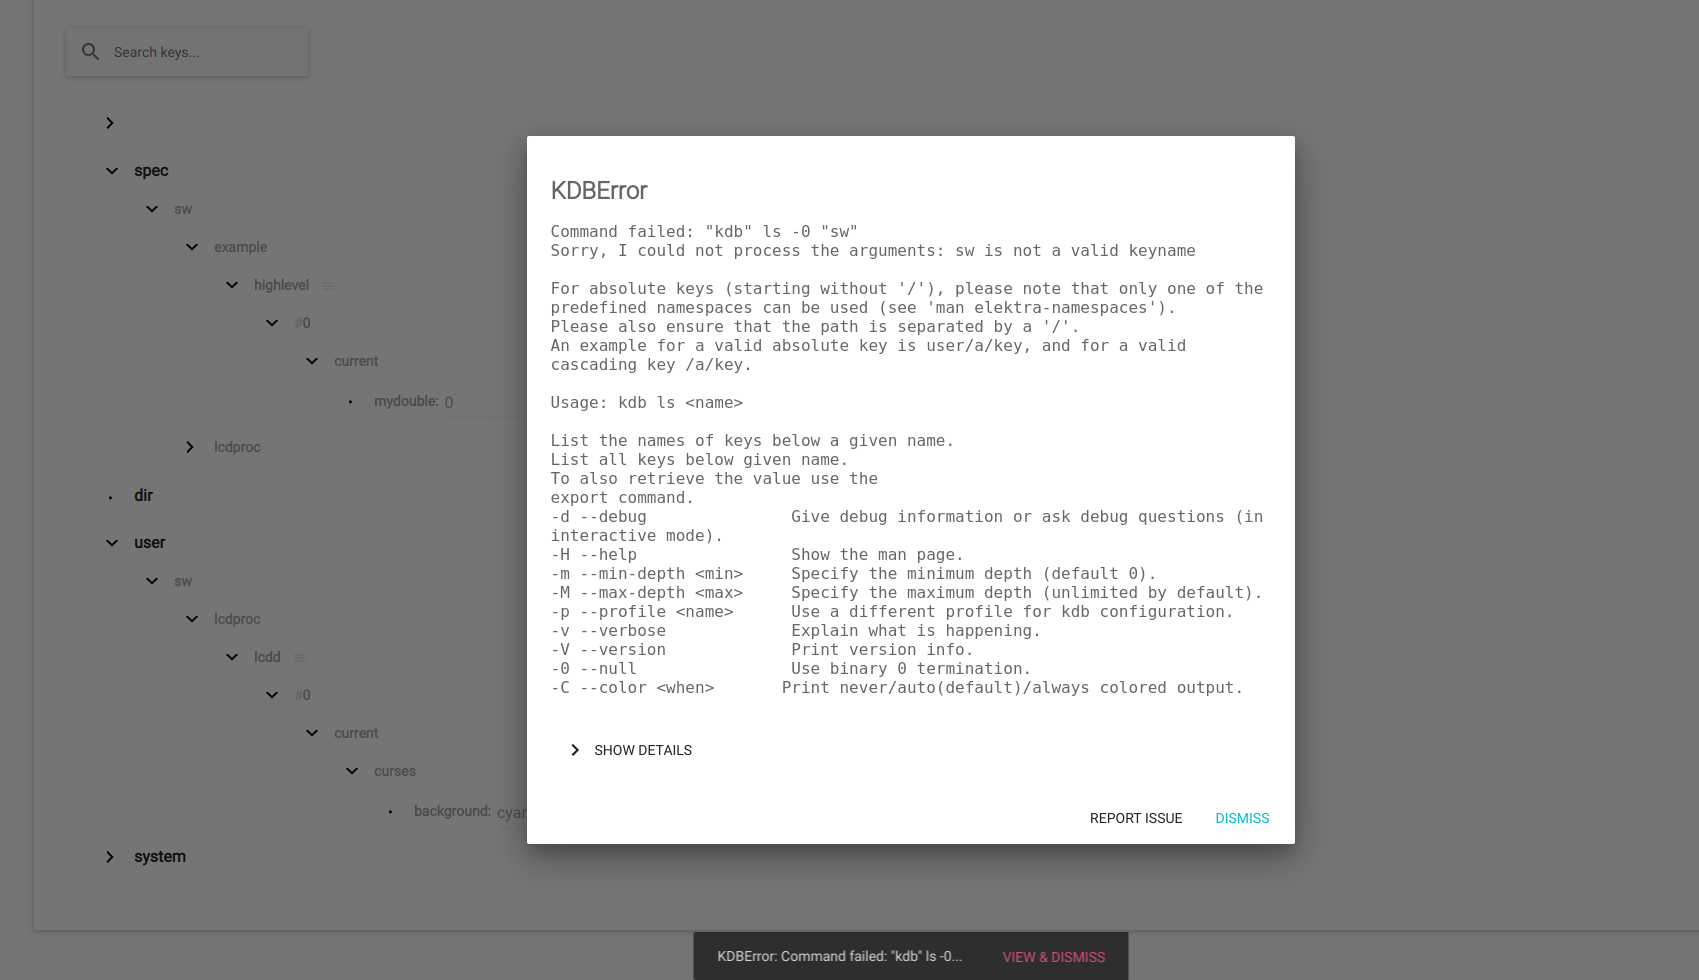This screenshot has height=980, width=1699.
Task: Select the mydouble key label
Action: [406, 401]
